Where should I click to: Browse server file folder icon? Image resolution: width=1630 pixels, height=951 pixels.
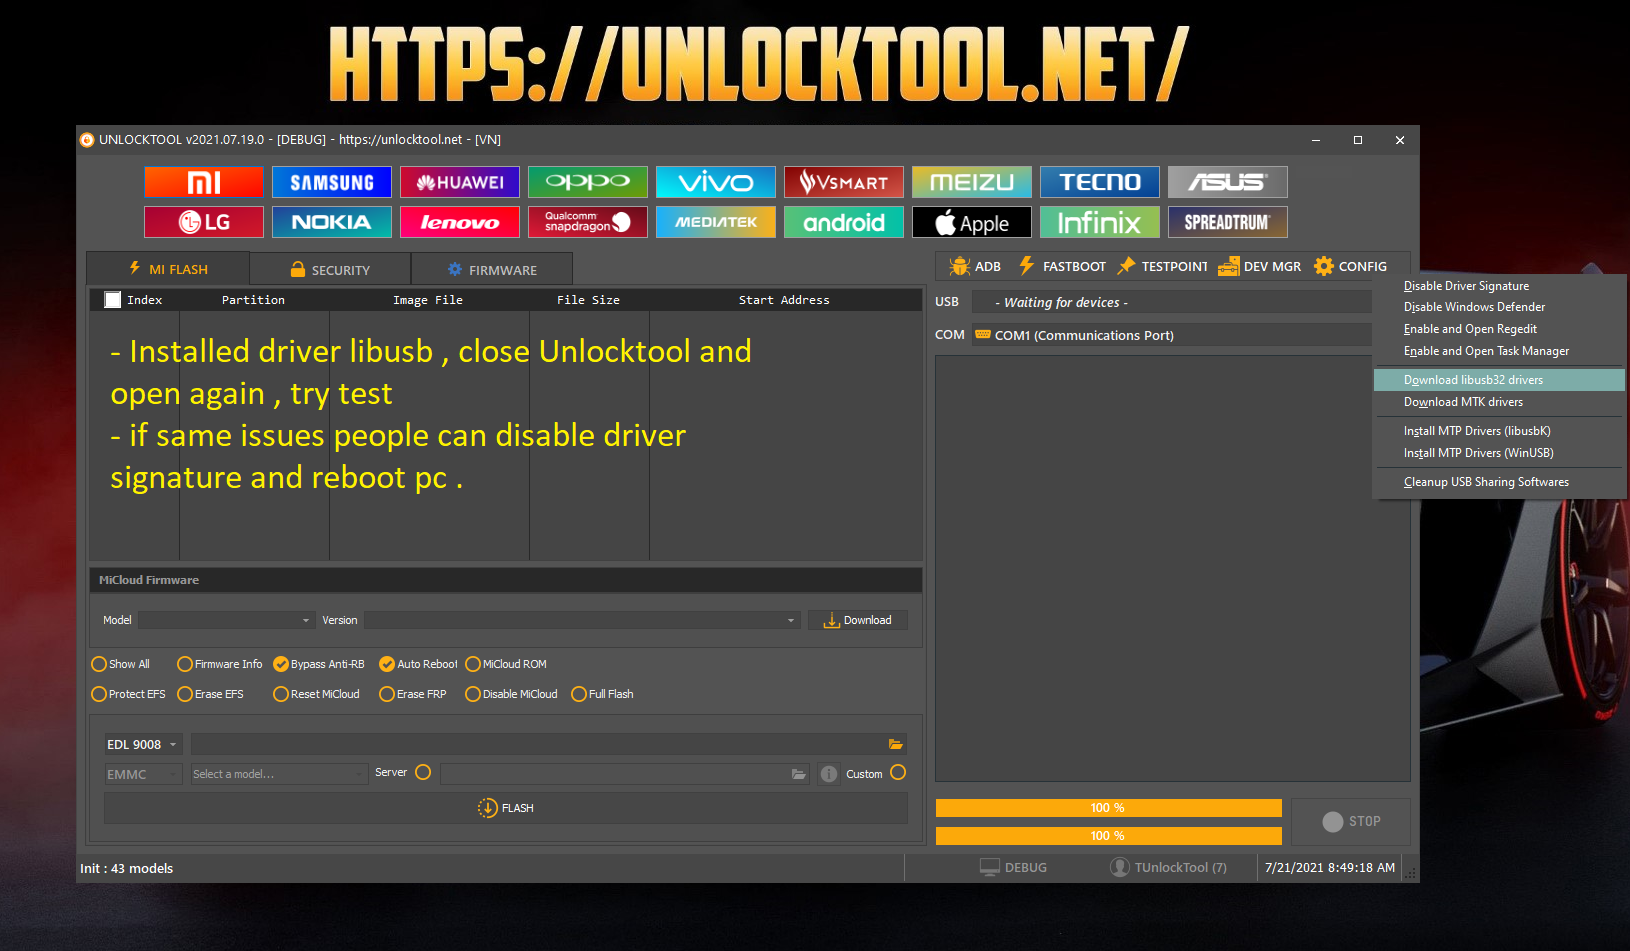[x=798, y=774]
